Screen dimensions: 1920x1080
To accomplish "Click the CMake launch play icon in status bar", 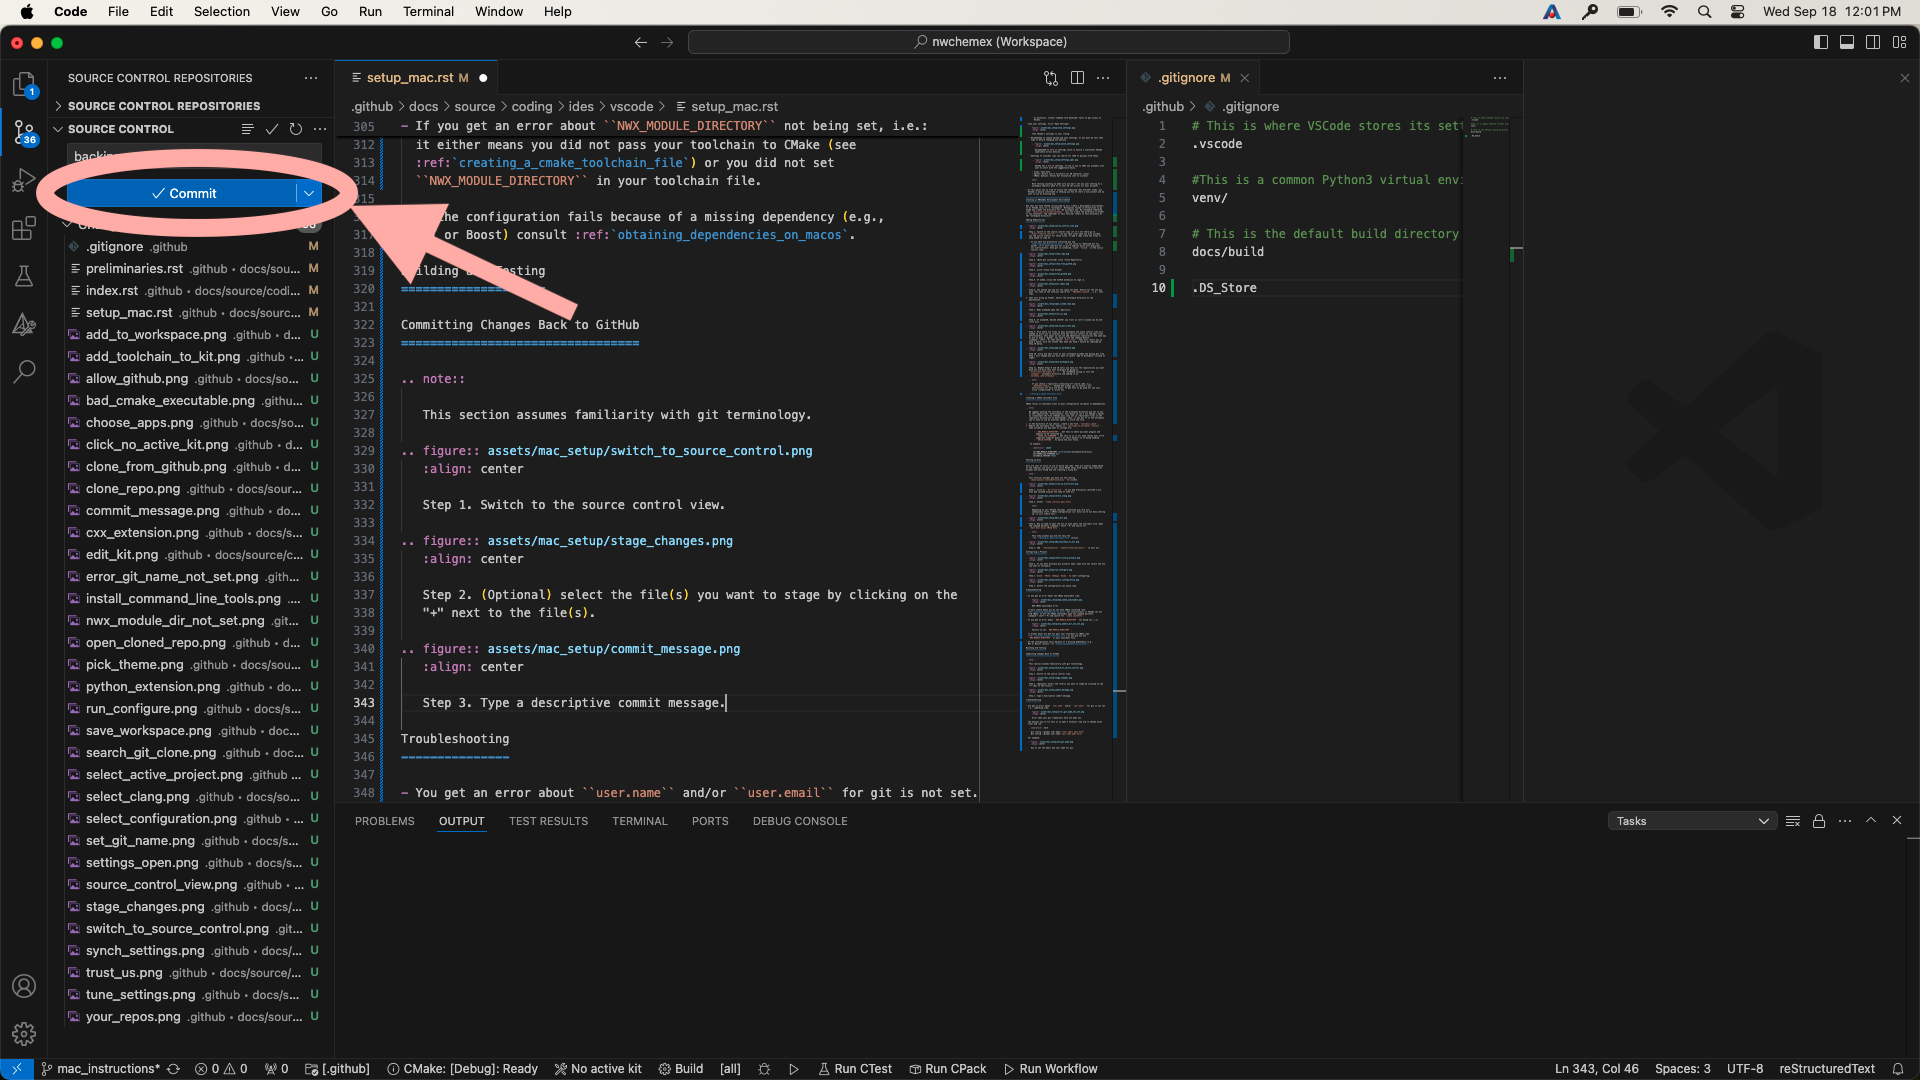I will point(794,1069).
